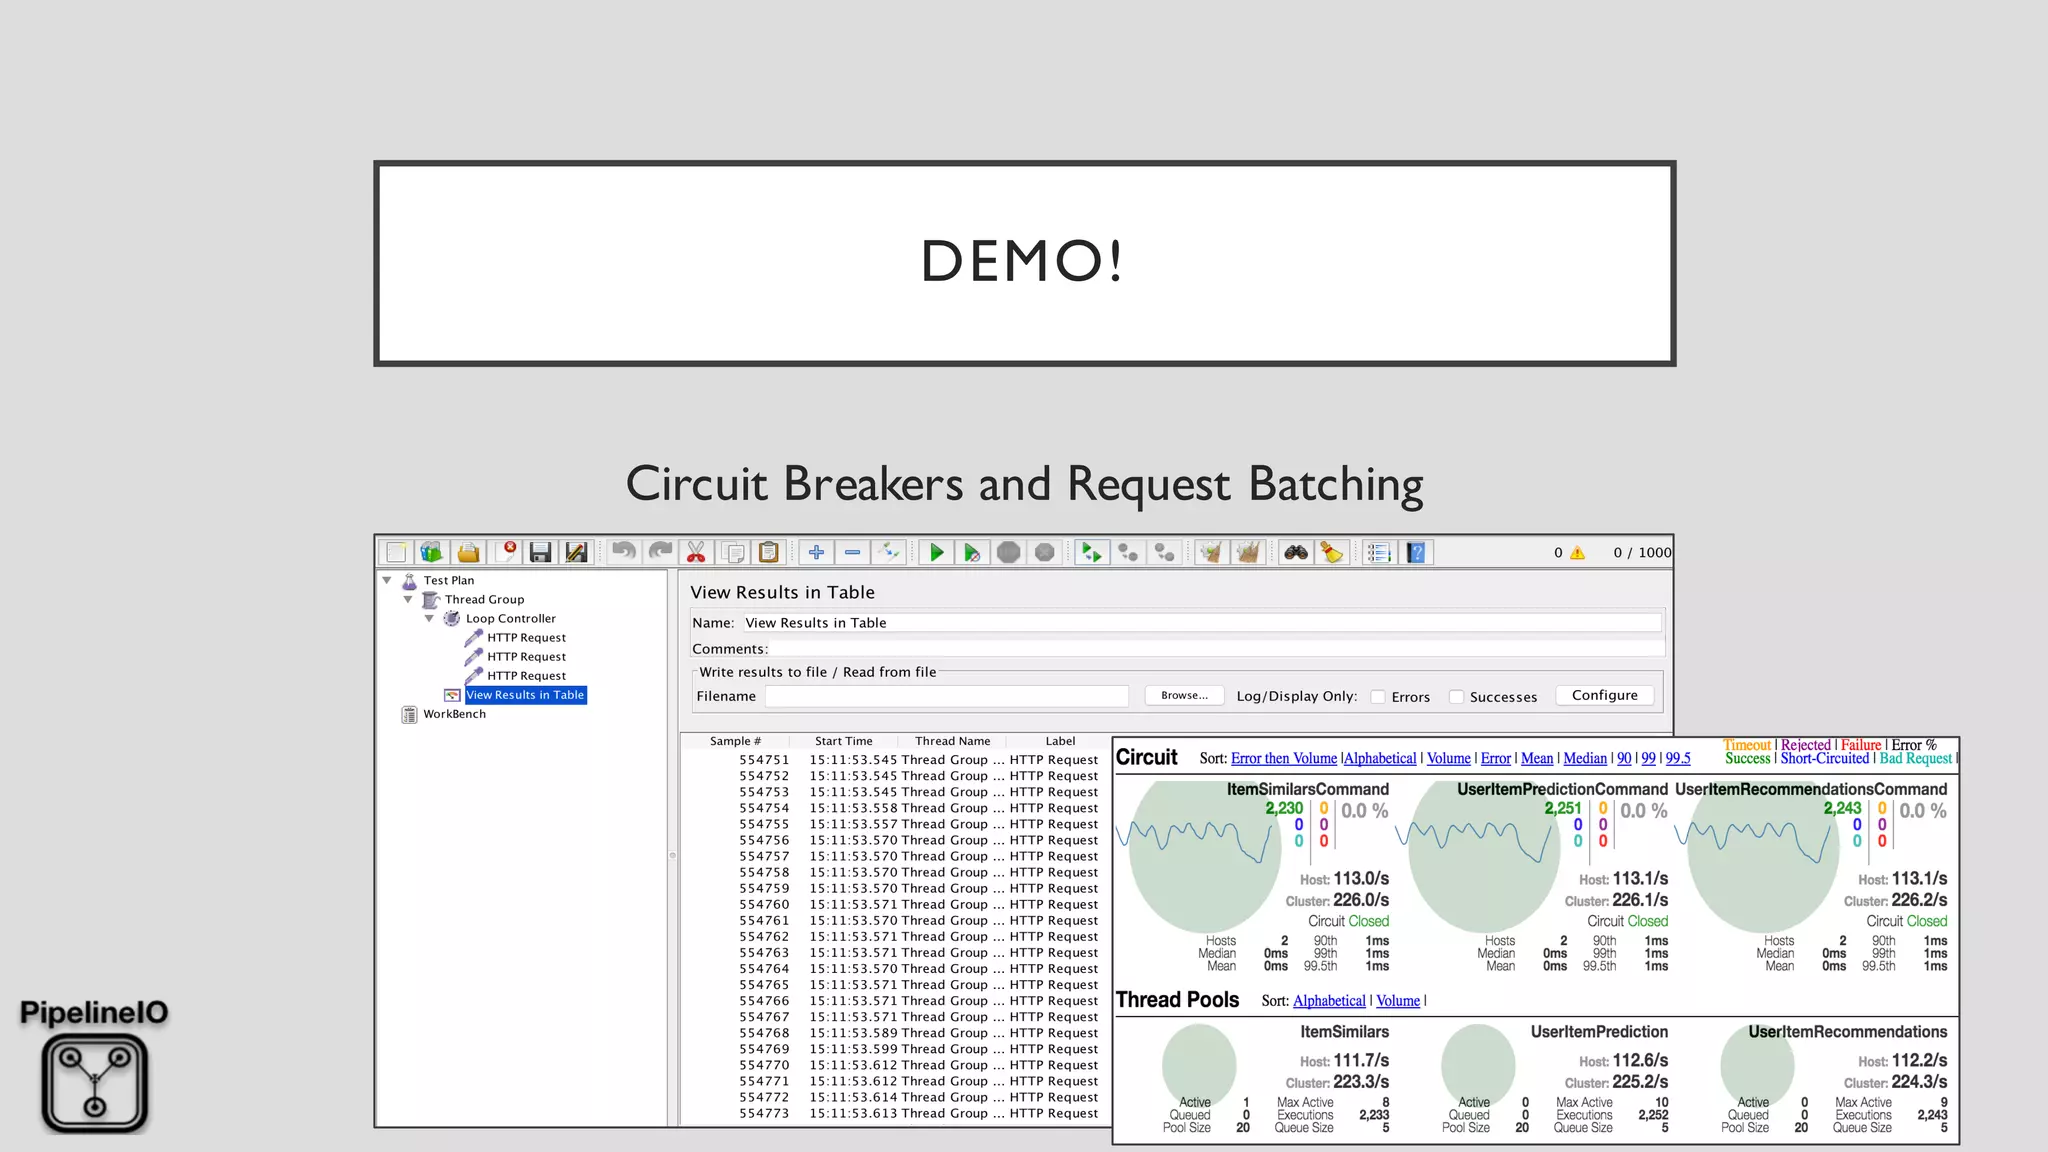Screen dimensions: 2048x1152
Task: Click the Redo arrow icon
Action: 660,552
